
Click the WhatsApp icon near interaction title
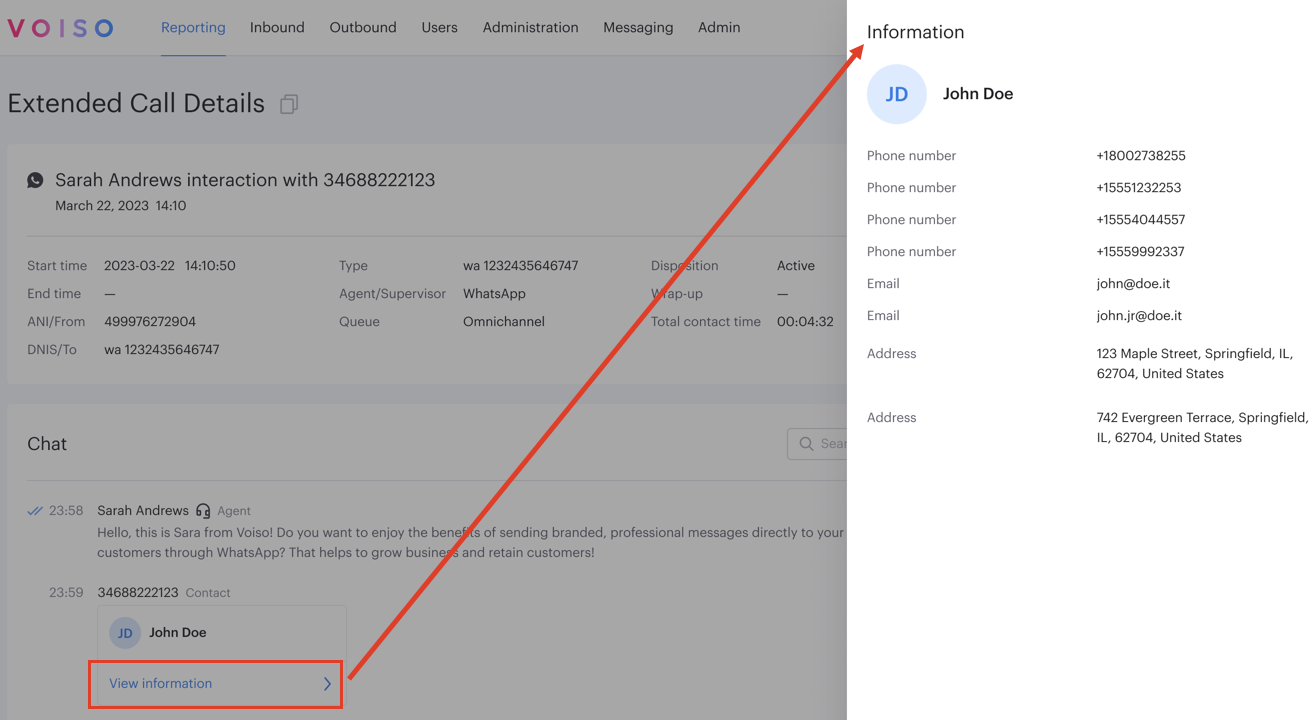pos(36,180)
